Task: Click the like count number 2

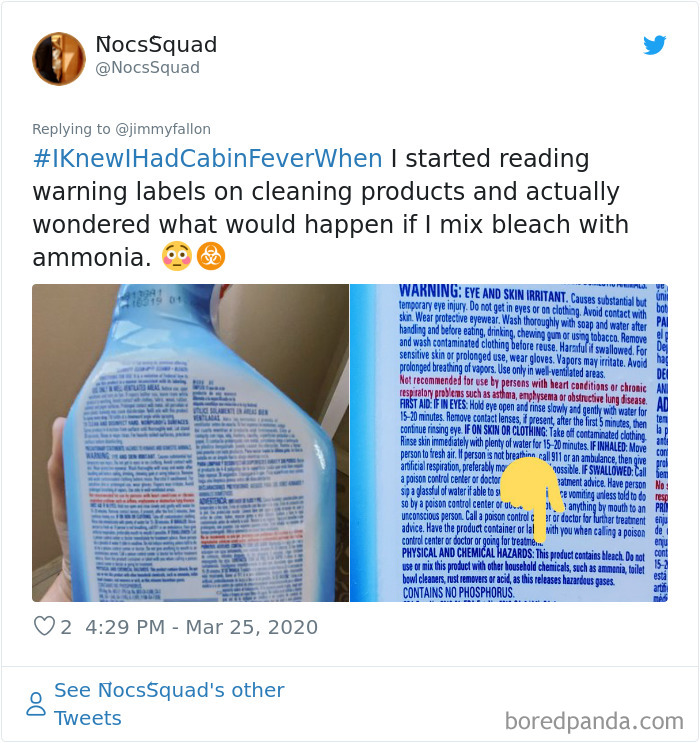Action: 66,627
